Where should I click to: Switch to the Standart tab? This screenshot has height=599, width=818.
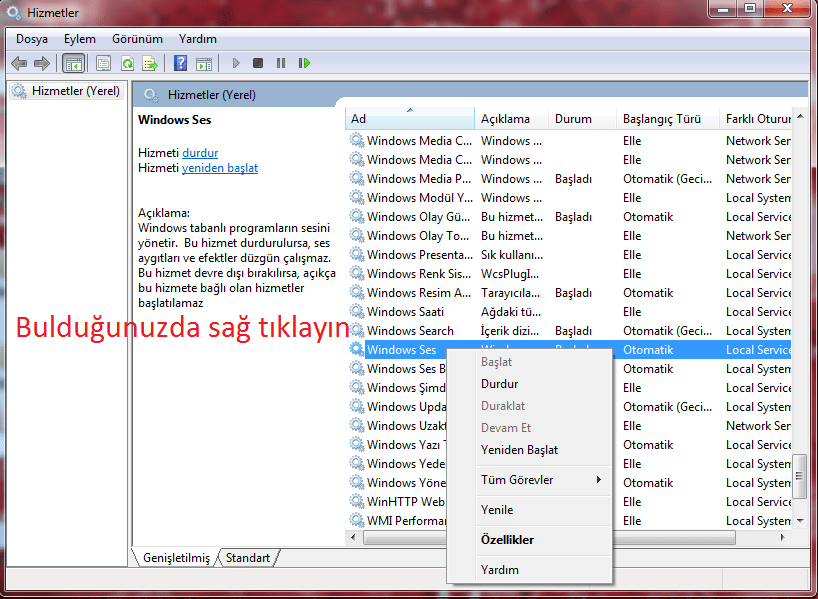pyautogui.click(x=248, y=558)
